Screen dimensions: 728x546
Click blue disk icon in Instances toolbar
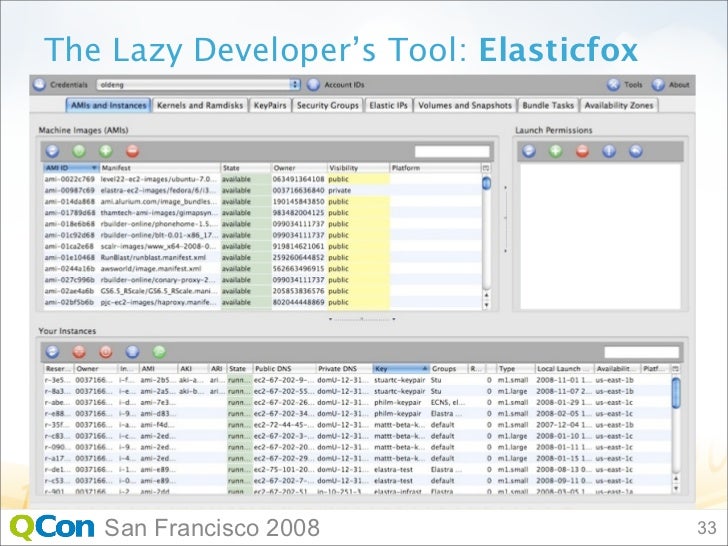pyautogui.click(x=133, y=352)
